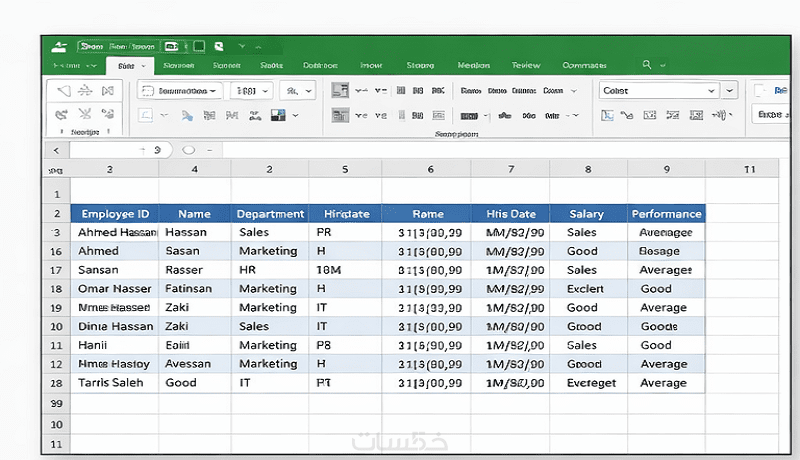Viewport: 800px width, 460px height.
Task: Open the Comments ribbon tab
Action: [x=584, y=65]
